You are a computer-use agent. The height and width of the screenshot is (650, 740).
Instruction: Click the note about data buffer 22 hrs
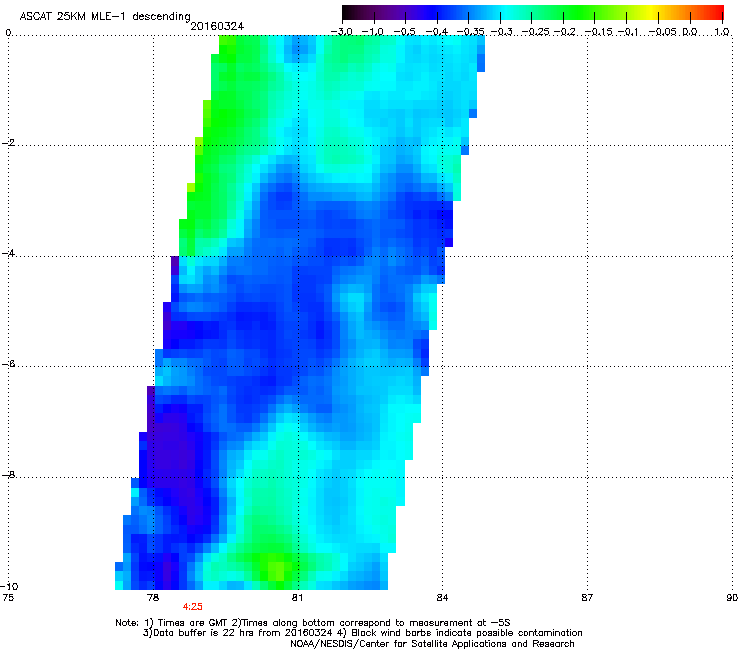238,633
